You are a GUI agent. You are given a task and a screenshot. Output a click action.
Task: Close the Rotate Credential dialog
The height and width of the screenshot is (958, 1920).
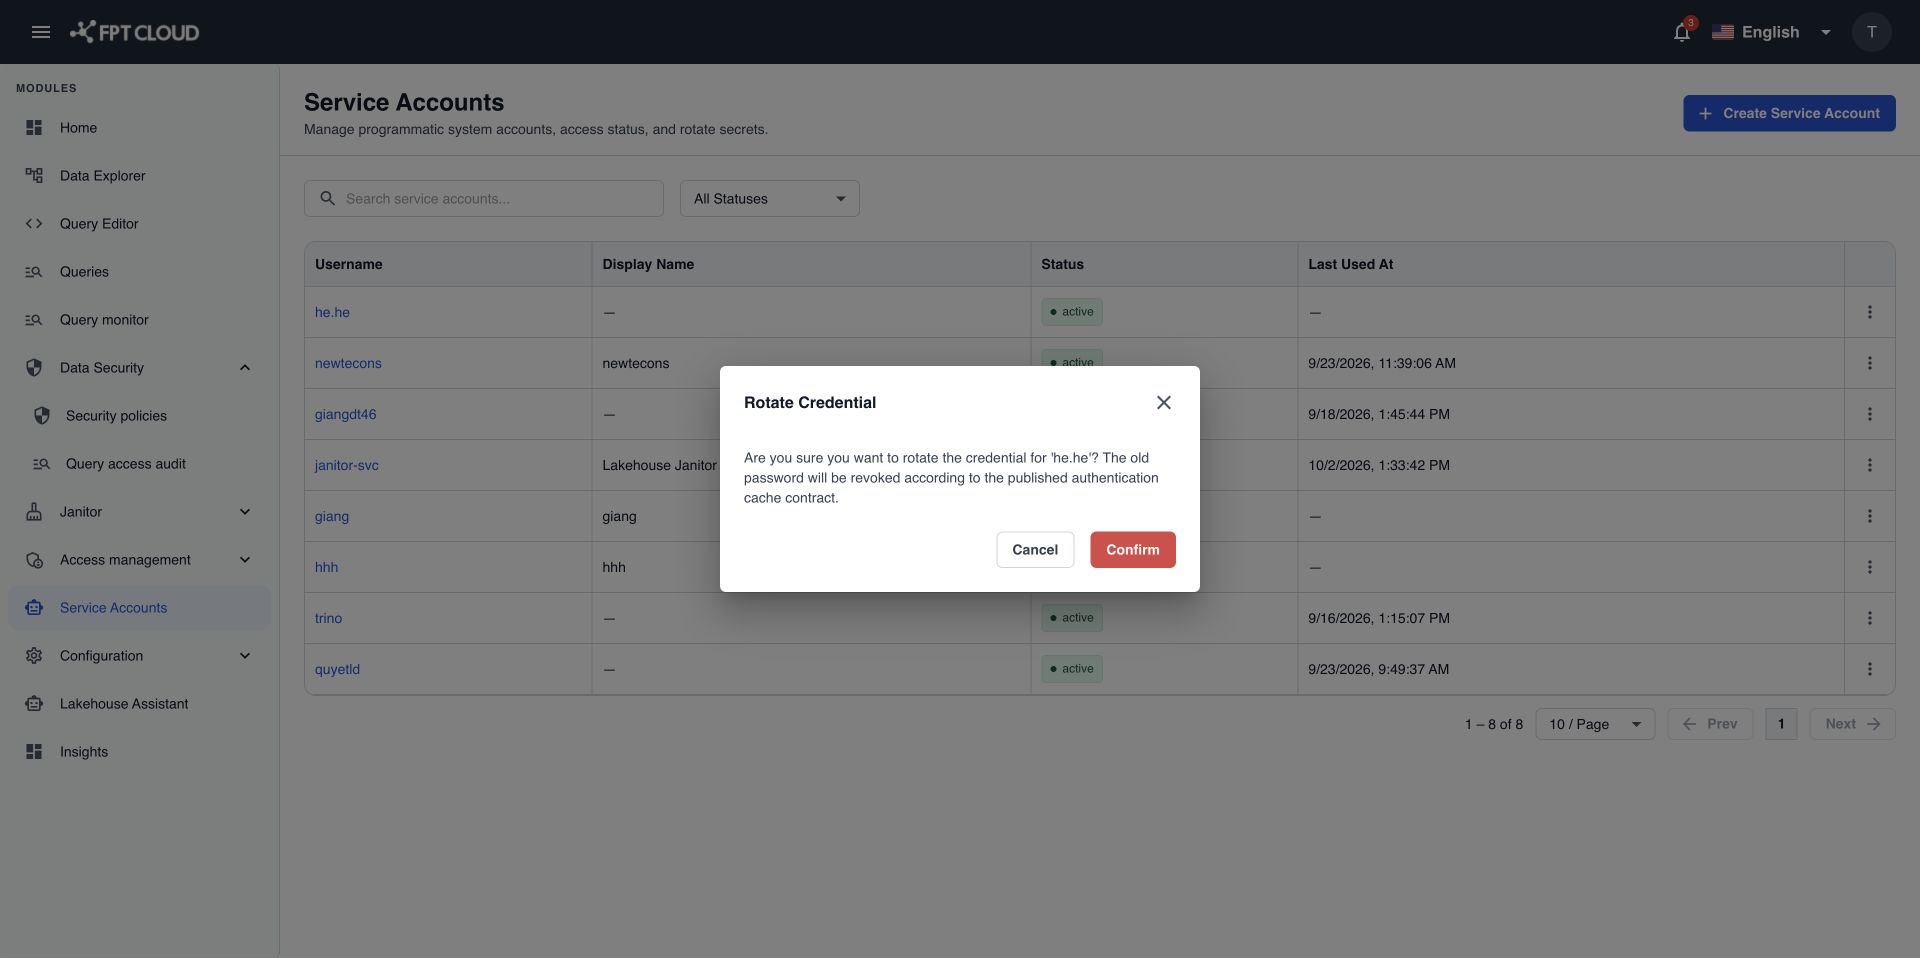click(1164, 402)
